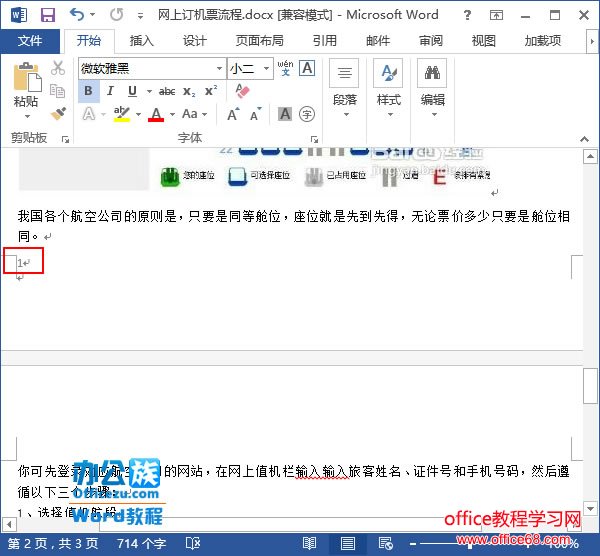Viewport: 600px width, 556px height.
Task: Open phonetic guide wén icon
Action: 285,68
